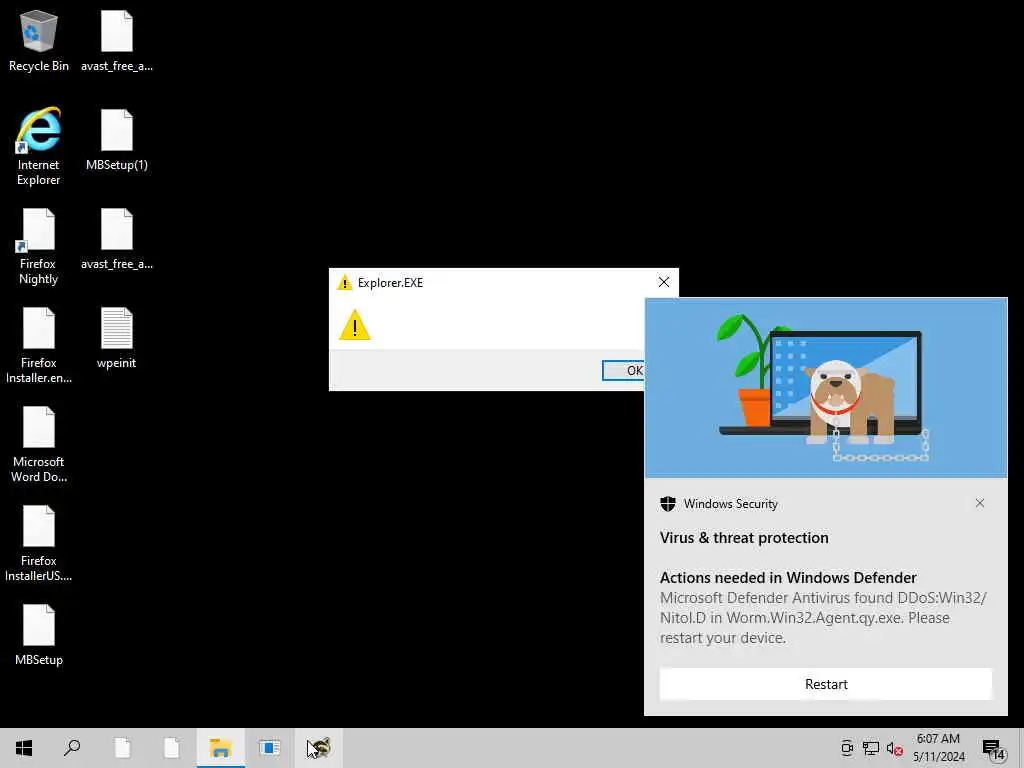Screen dimensions: 1024x768
Task: Click the Defender message mentioning Nitol.D
Action: click(823, 618)
